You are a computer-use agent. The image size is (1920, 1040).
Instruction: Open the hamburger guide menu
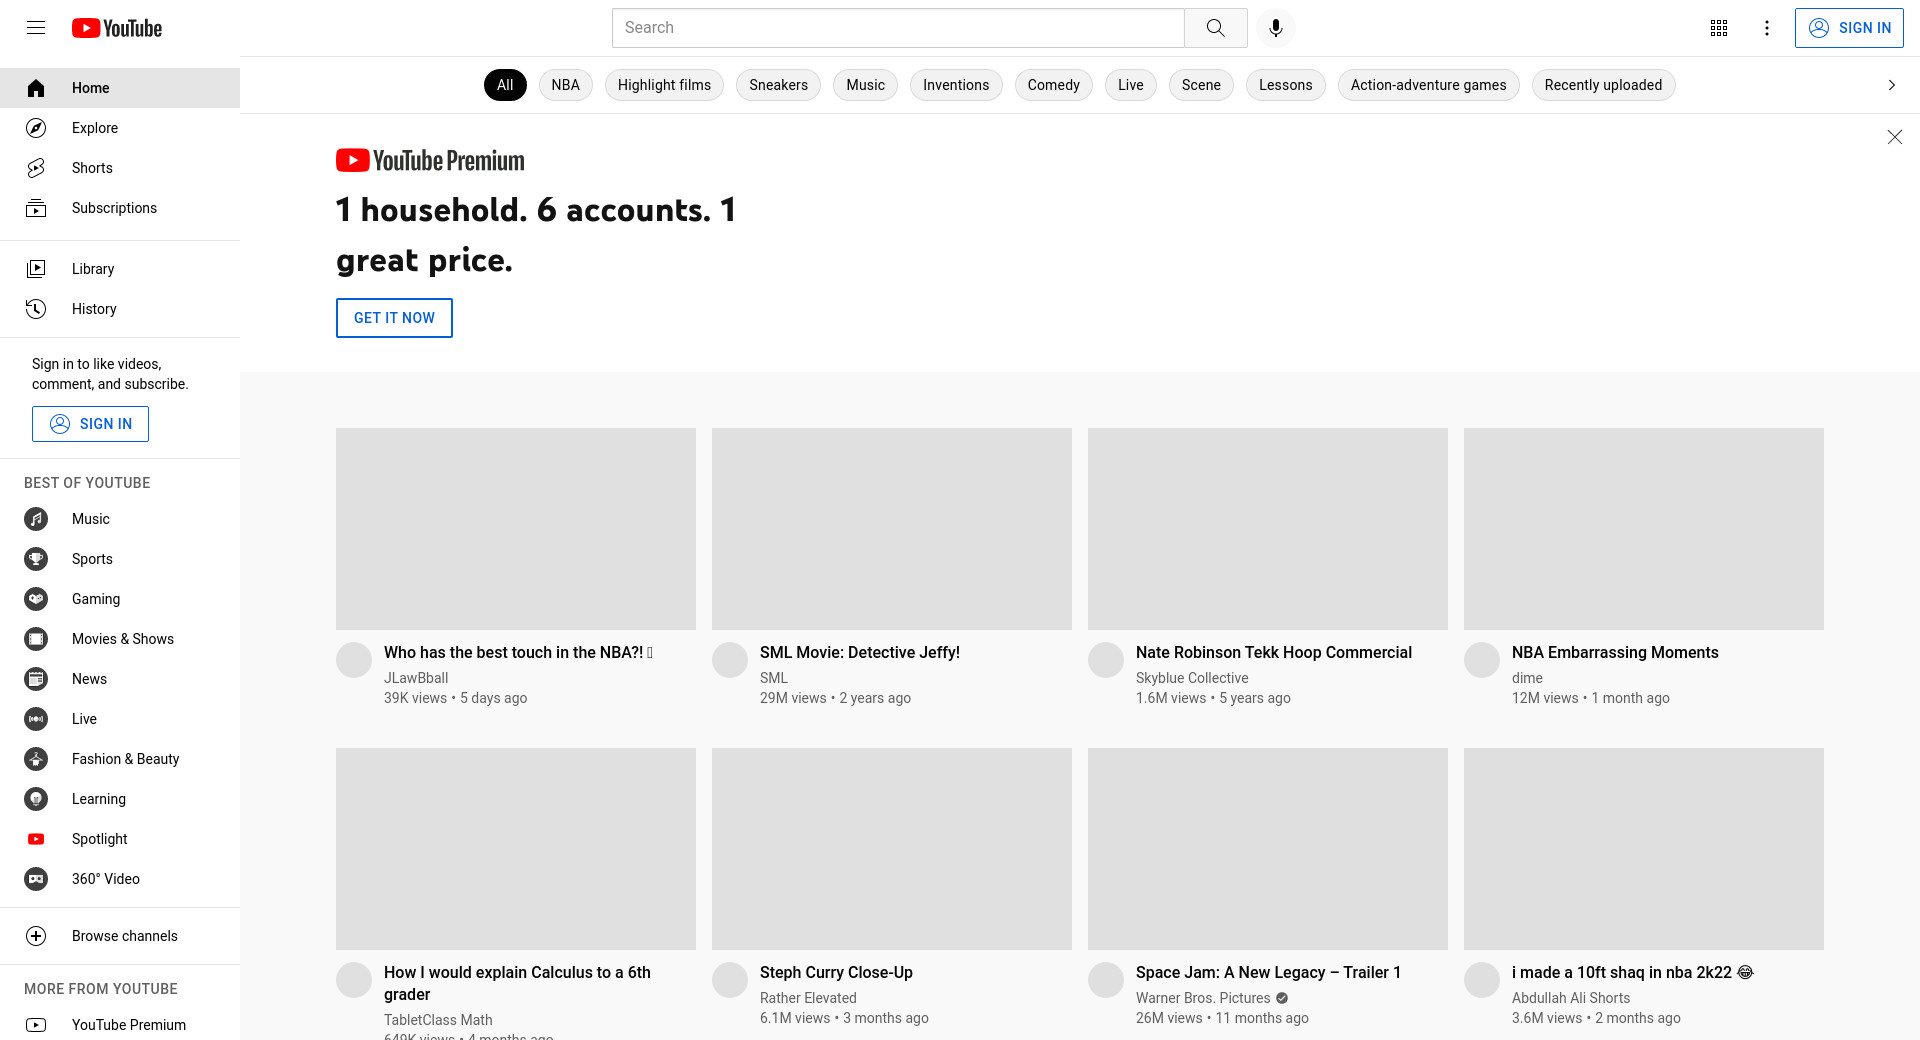36,28
